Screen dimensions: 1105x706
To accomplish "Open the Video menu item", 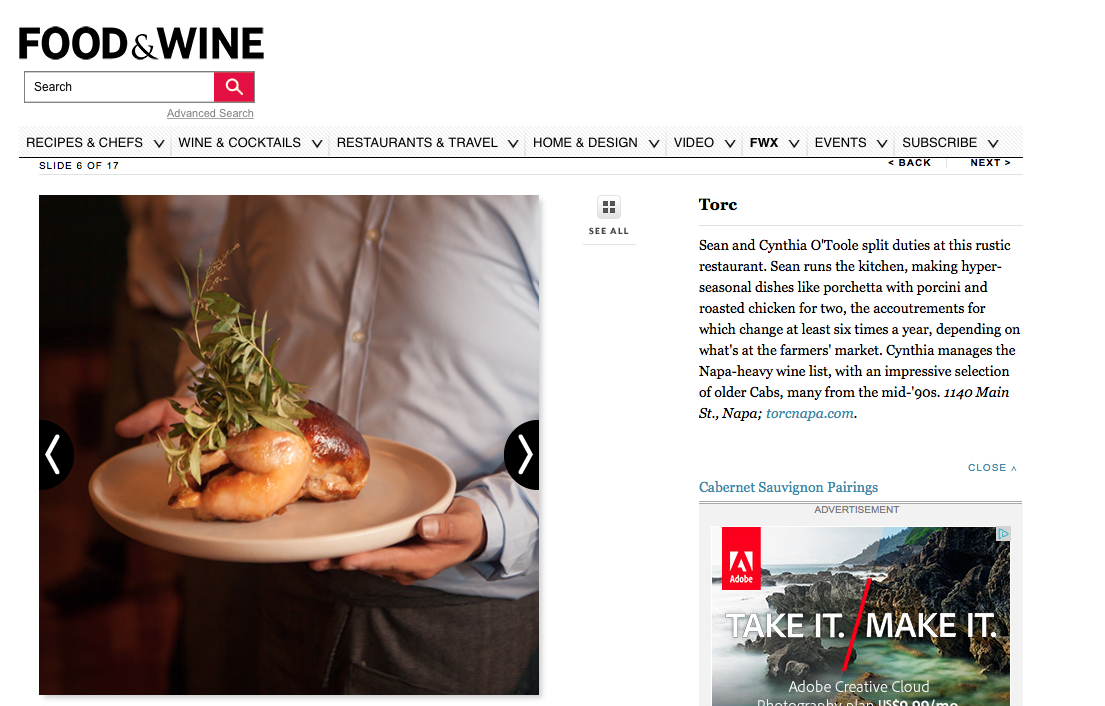I will click(x=693, y=142).
